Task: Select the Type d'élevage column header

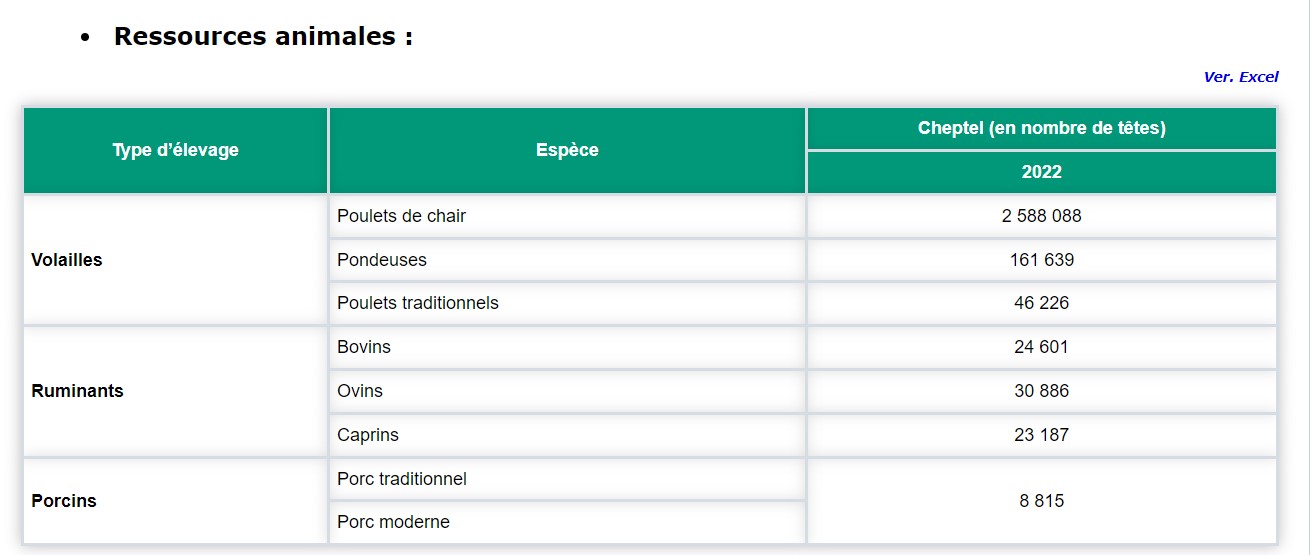Action: (x=175, y=150)
